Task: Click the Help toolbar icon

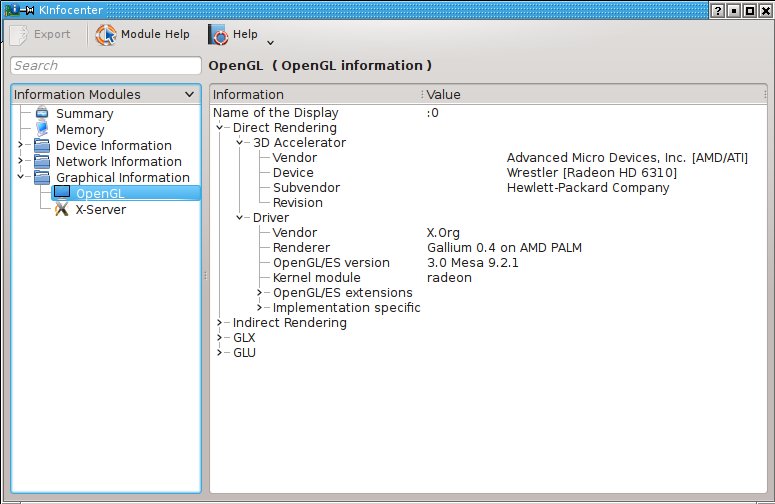Action: pyautogui.click(x=218, y=35)
